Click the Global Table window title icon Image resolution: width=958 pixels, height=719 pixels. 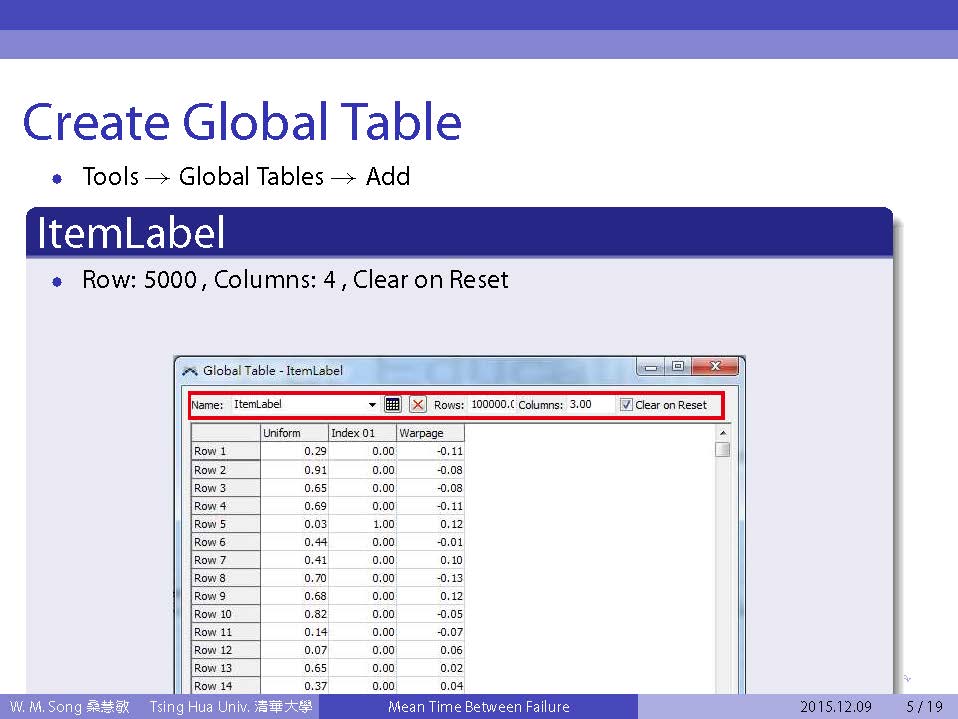click(190, 371)
